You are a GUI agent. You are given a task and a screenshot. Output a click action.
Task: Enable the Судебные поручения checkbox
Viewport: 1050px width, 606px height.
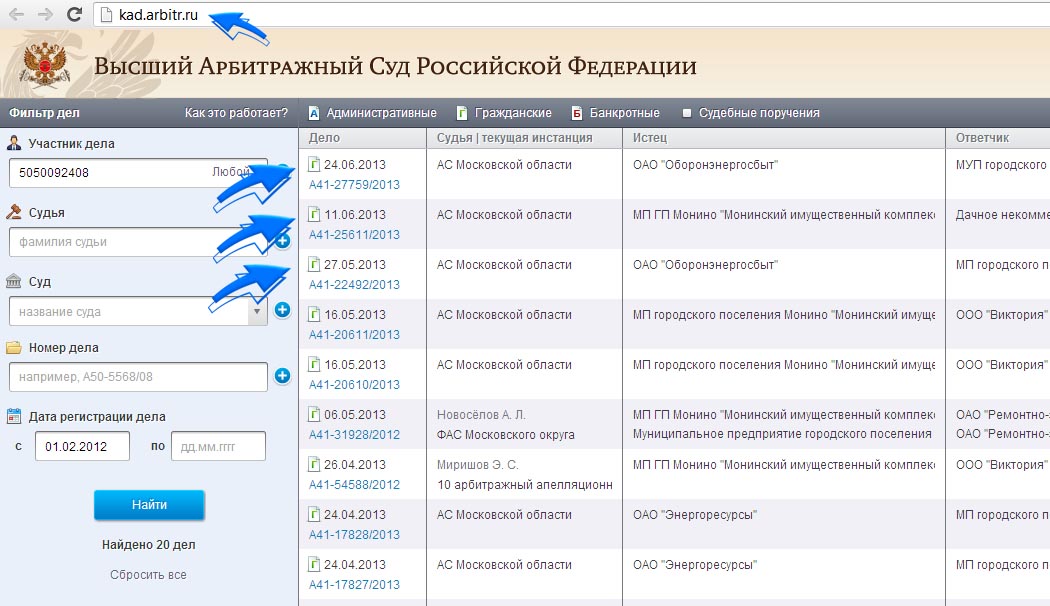pos(686,113)
